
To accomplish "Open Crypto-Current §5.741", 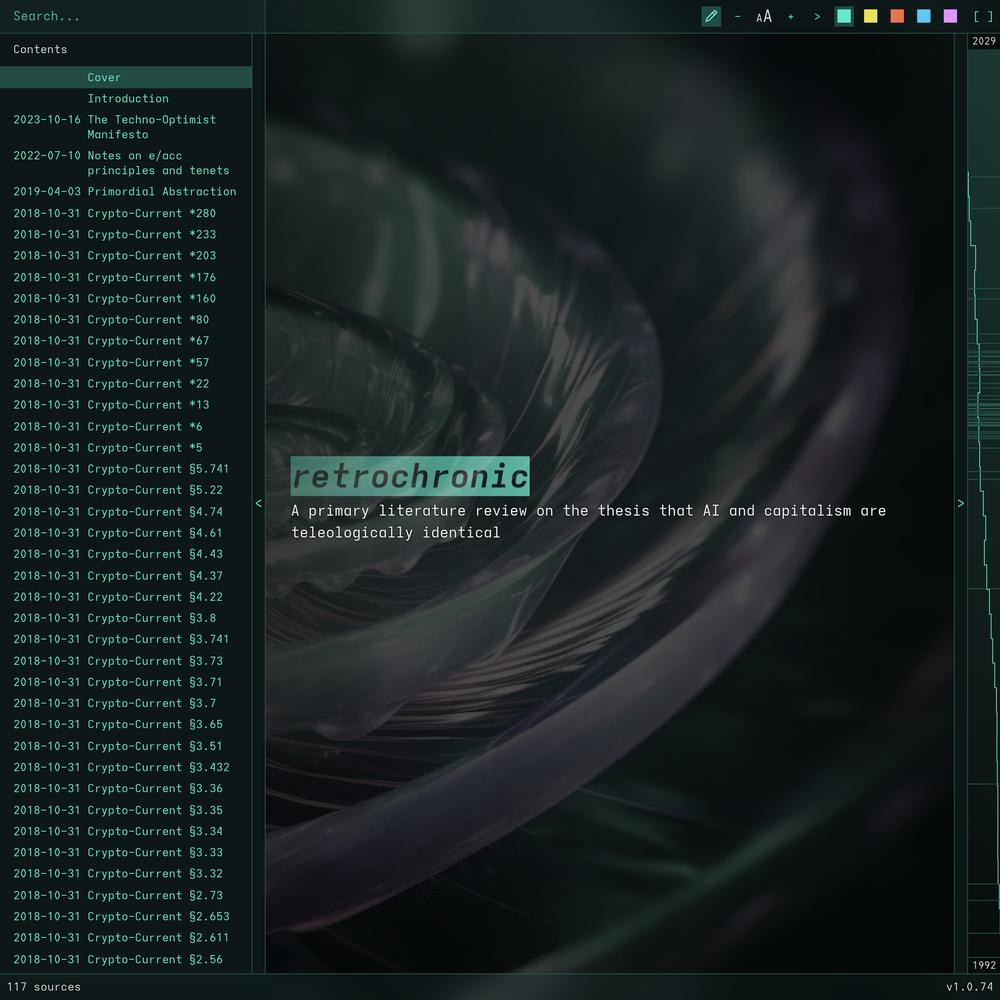I will (x=126, y=469).
